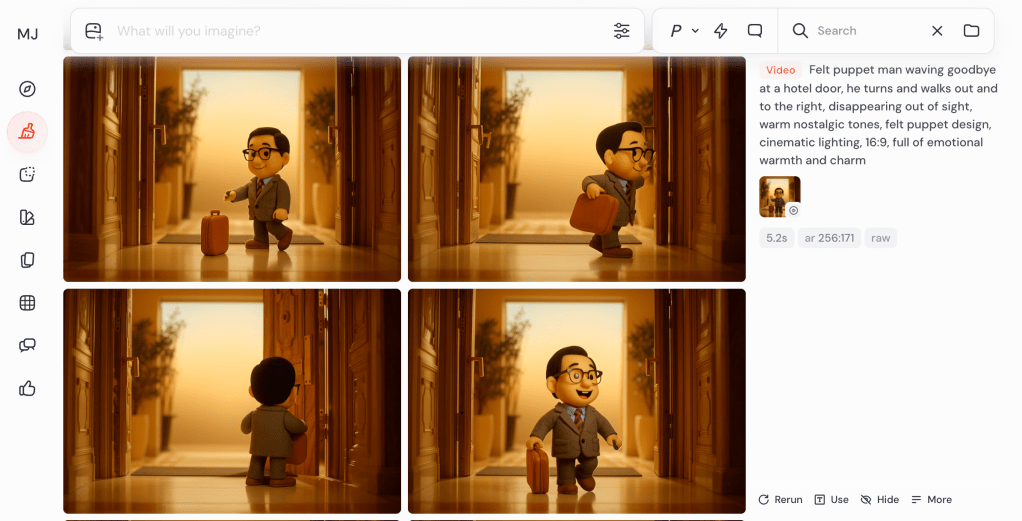The image size is (1022, 521).
Task: Expand the P personalization dropdown
Action: 684,31
